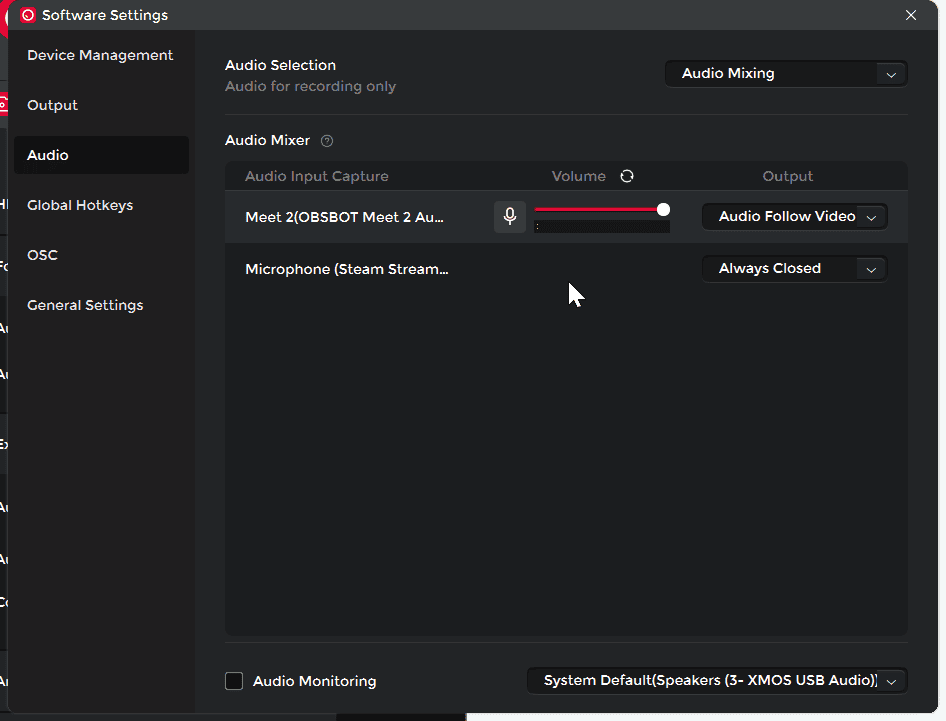Click the Audio Mixer help question mark
Screen dimensions: 946x721
[x=327, y=141]
